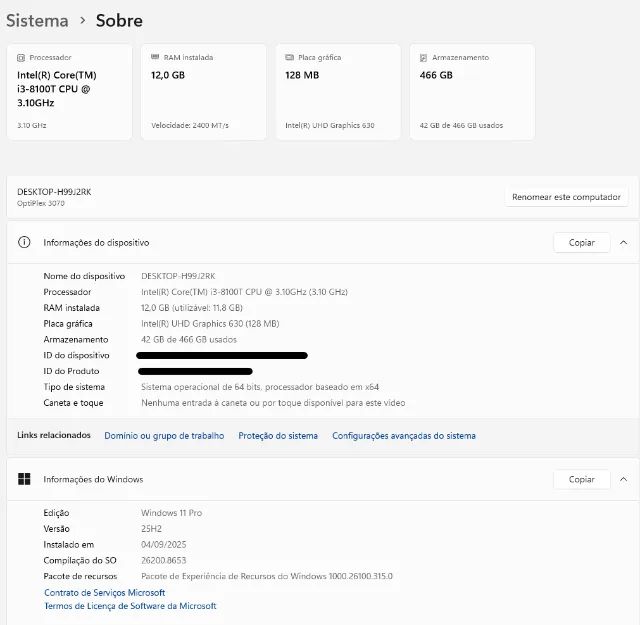Click the Informações do Windows heading
Image resolution: width=640 pixels, height=625 pixels.
[93, 479]
